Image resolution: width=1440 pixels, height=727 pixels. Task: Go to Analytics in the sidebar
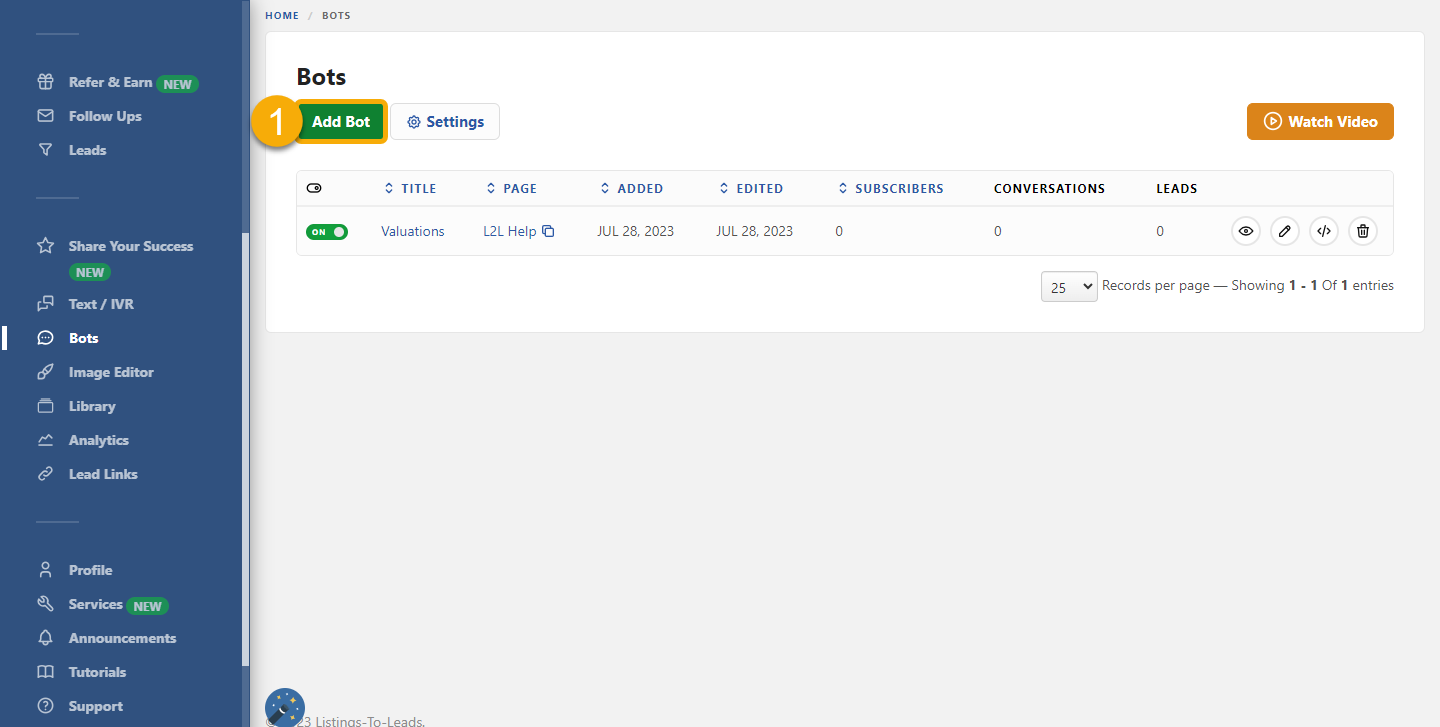(98, 440)
